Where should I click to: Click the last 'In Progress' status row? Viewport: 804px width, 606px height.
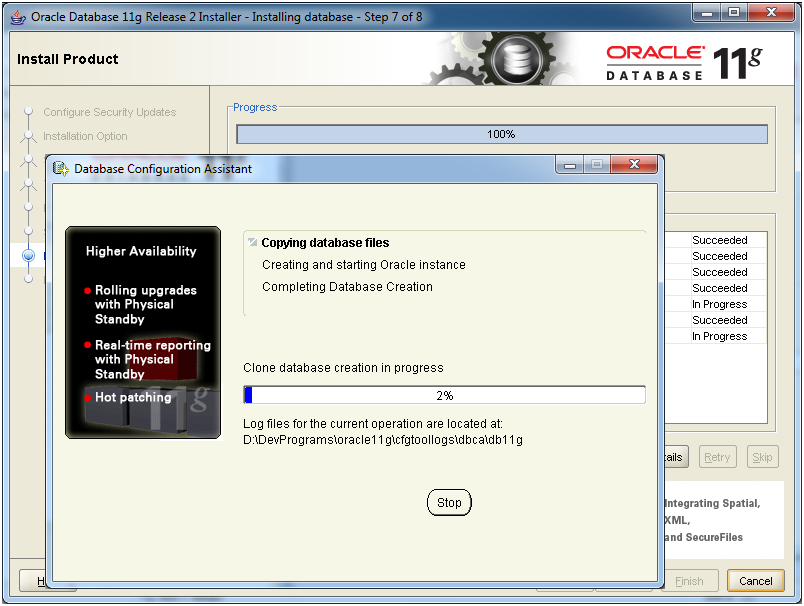click(x=719, y=336)
